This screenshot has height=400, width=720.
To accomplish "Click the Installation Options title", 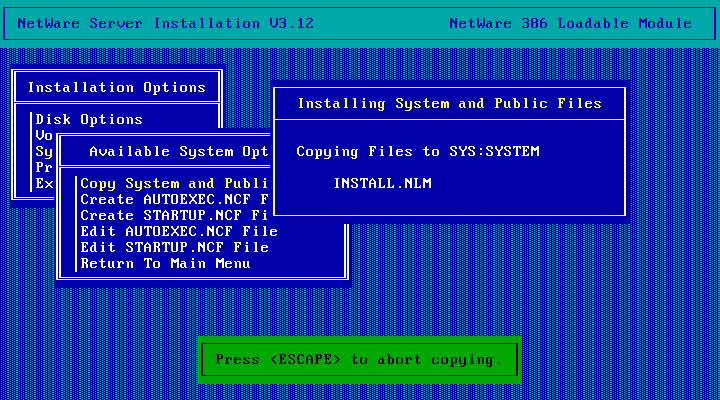I will [117, 87].
